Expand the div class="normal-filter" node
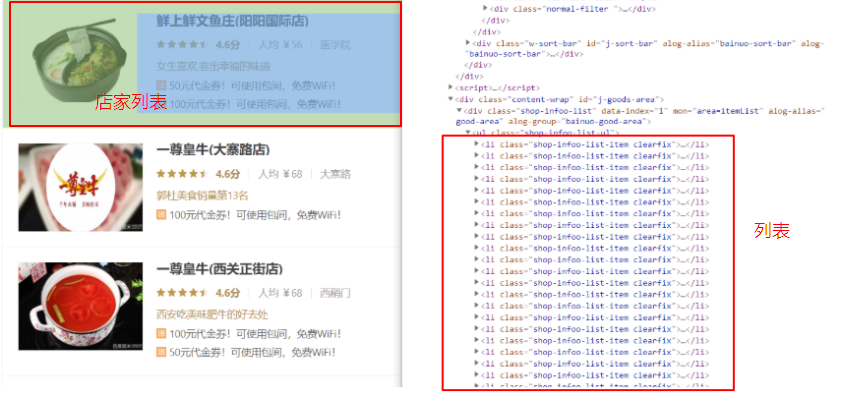 click(485, 8)
